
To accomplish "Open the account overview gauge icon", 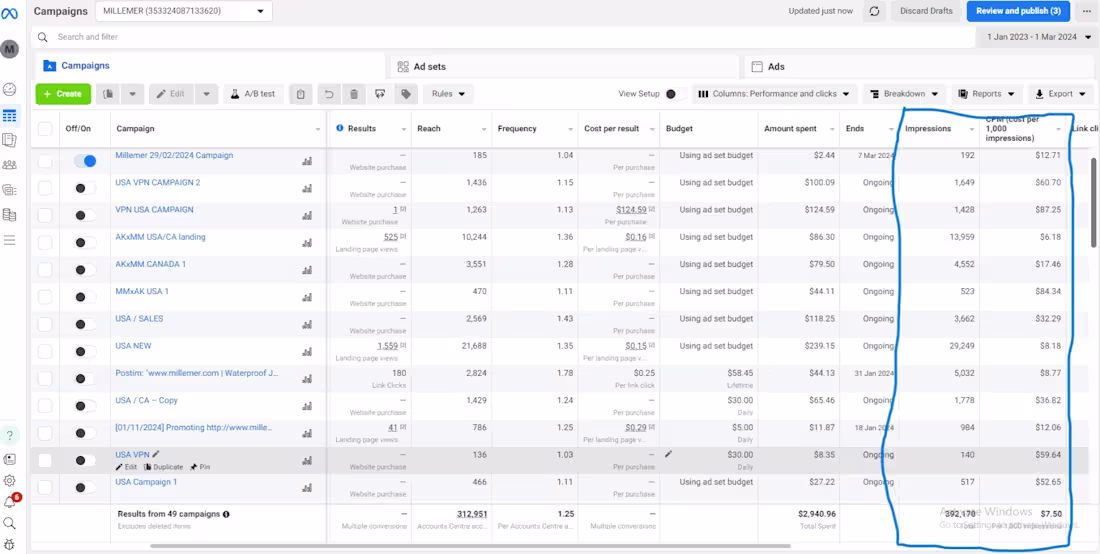I will click(9, 89).
